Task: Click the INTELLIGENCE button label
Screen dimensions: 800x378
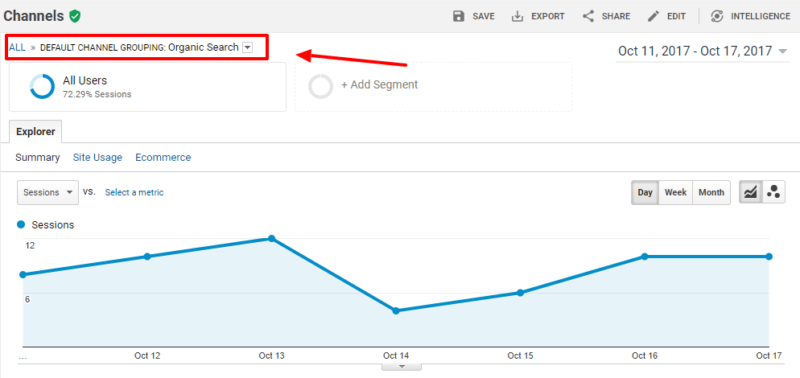Action: coord(760,16)
